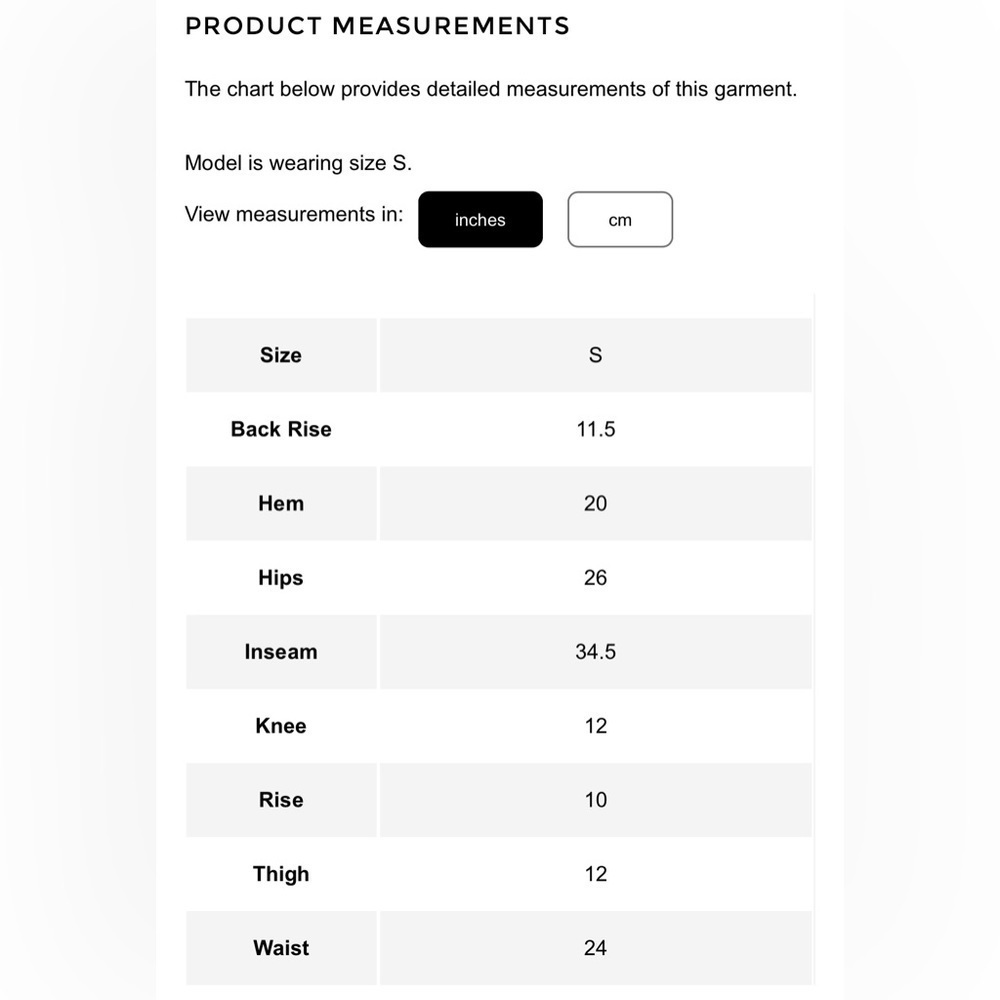Select the rise value 10

point(596,800)
